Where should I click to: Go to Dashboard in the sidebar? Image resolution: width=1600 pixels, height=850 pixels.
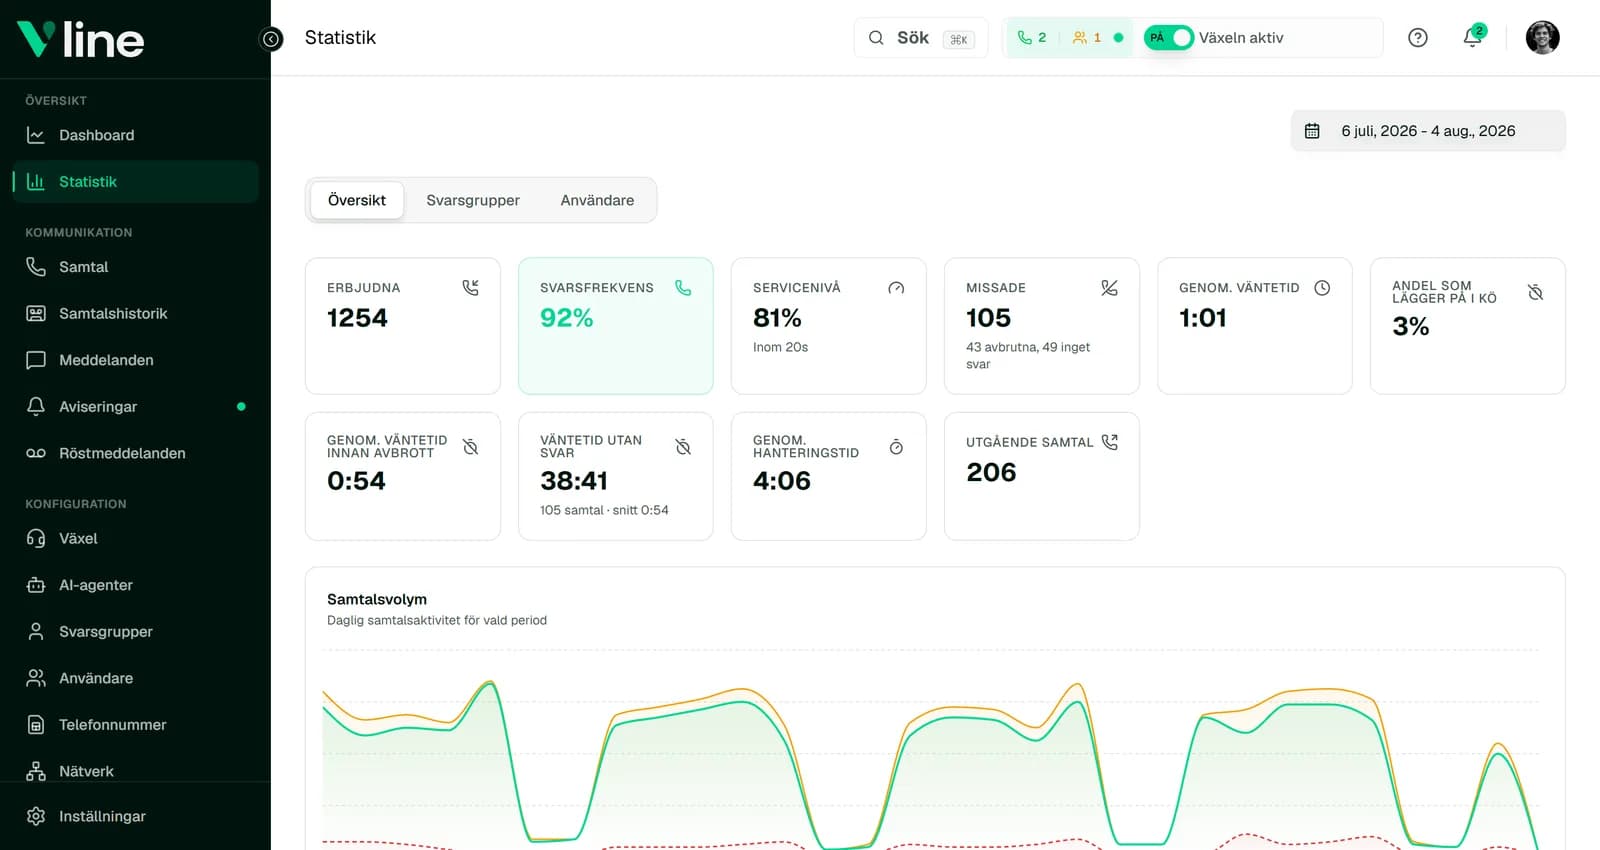click(135, 135)
